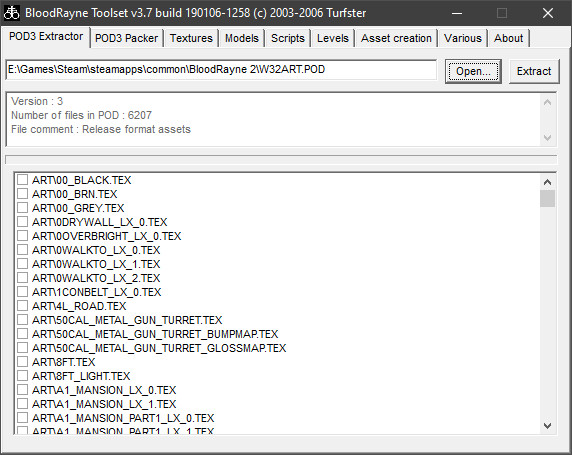Check the ART\00_BRN.TEX checkbox

[23, 194]
